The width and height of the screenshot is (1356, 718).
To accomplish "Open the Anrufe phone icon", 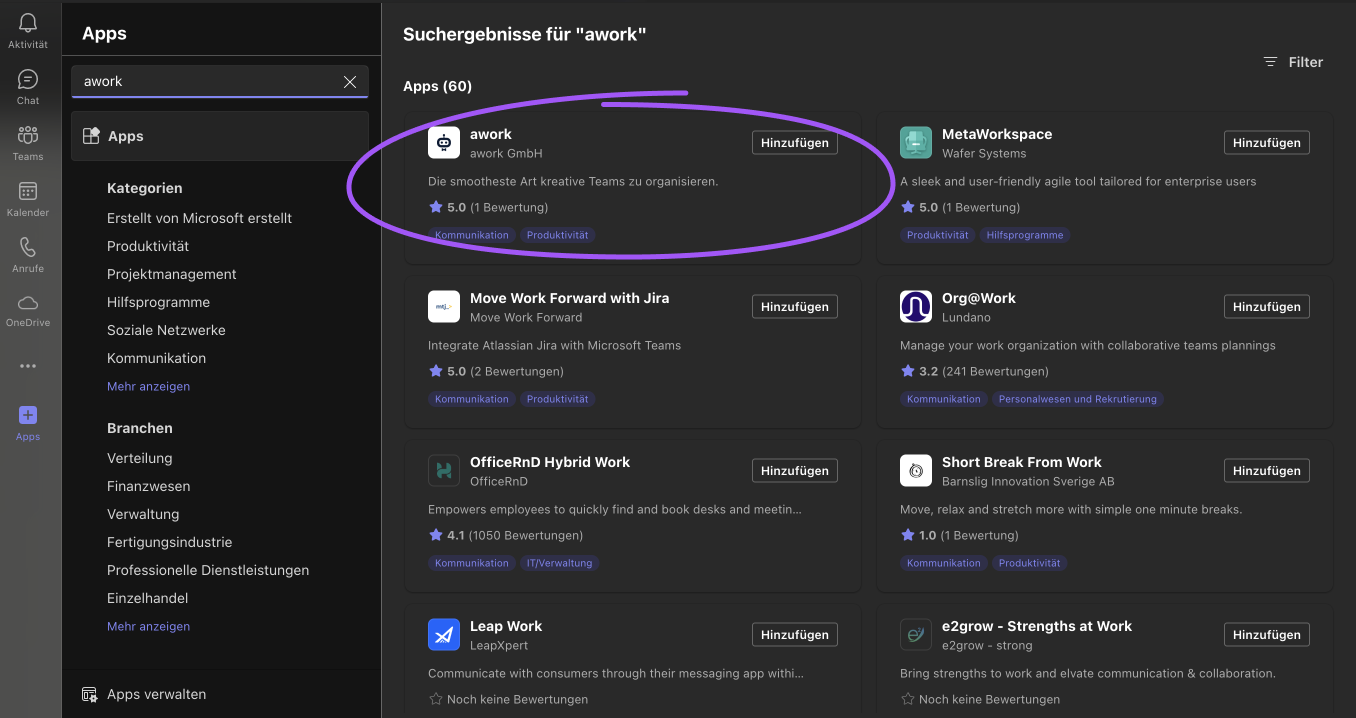I will 28,247.
